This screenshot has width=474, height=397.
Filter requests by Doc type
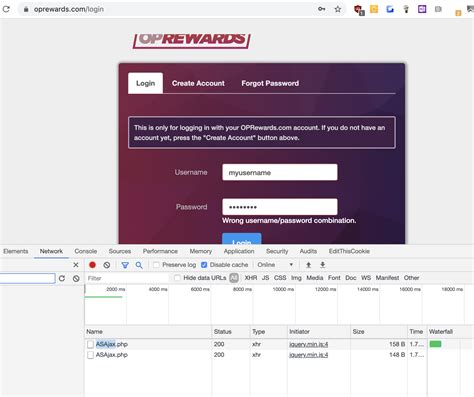(351, 278)
